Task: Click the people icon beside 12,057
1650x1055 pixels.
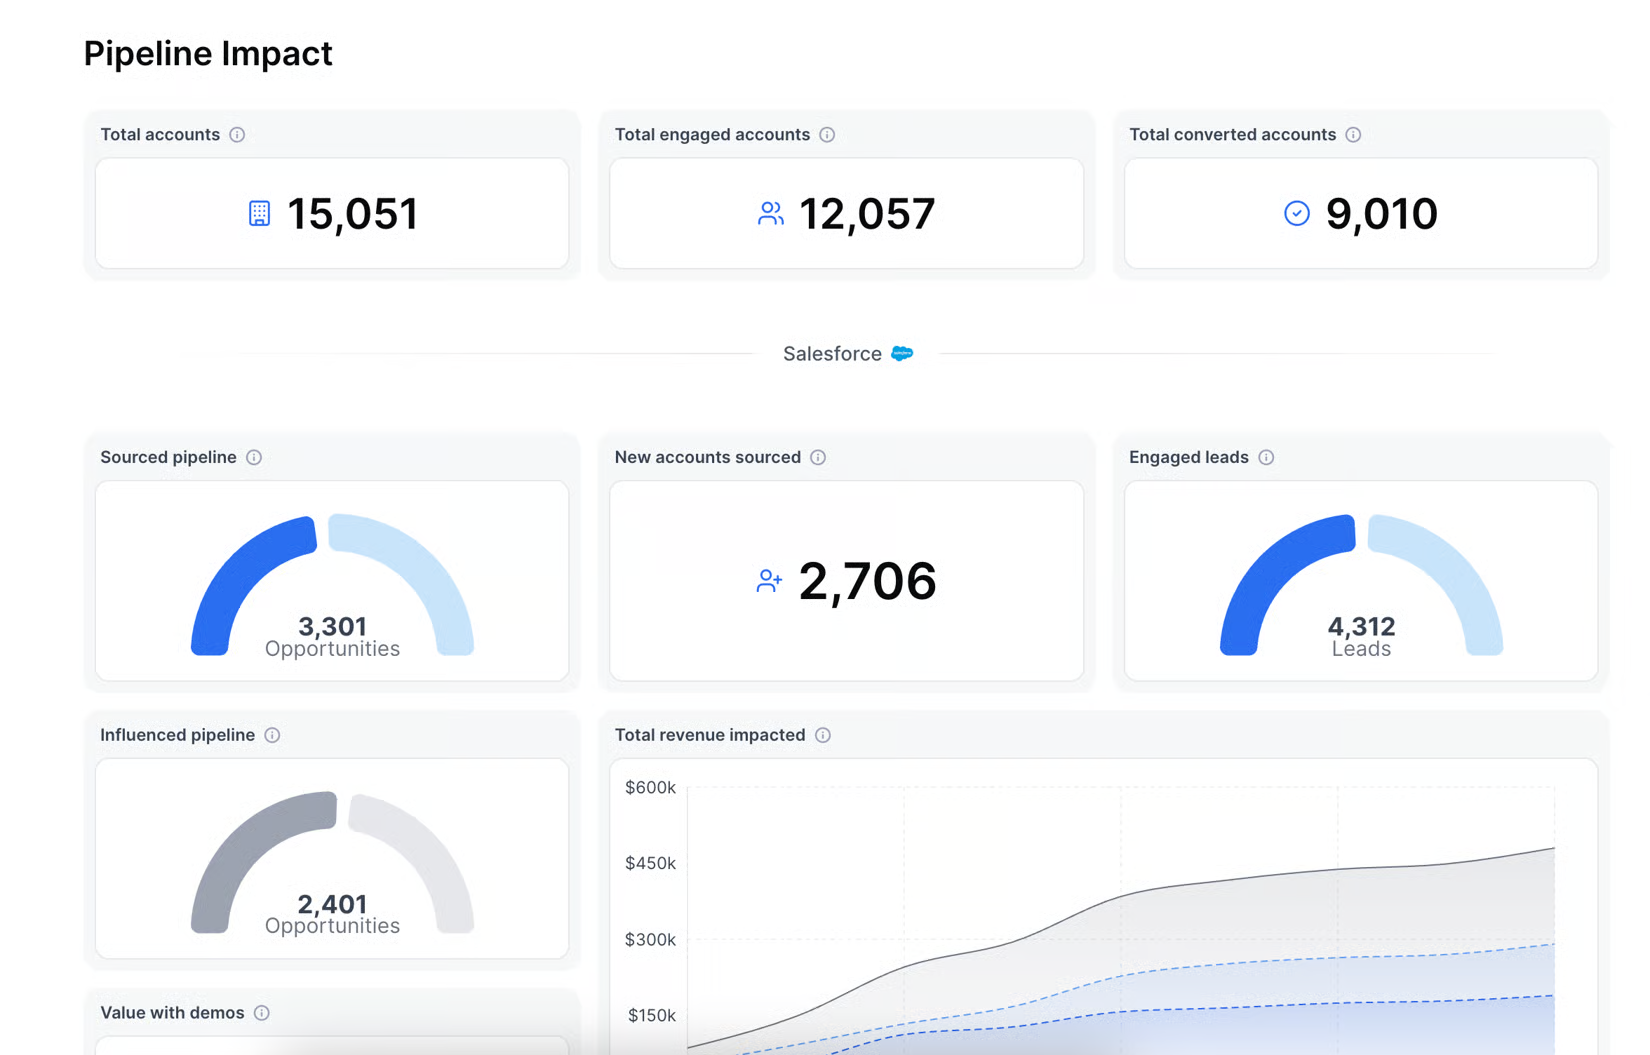Action: (x=770, y=213)
